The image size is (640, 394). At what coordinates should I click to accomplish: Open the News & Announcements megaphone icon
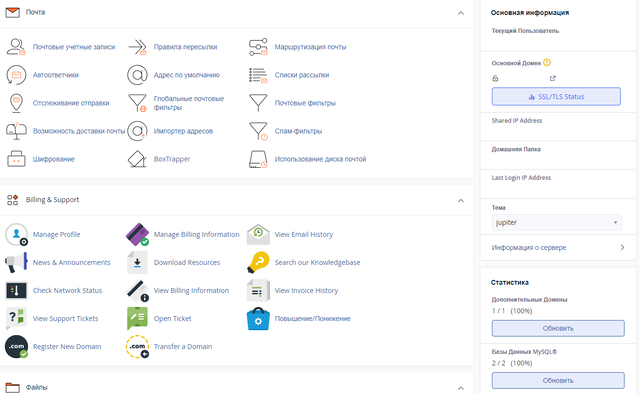16,263
